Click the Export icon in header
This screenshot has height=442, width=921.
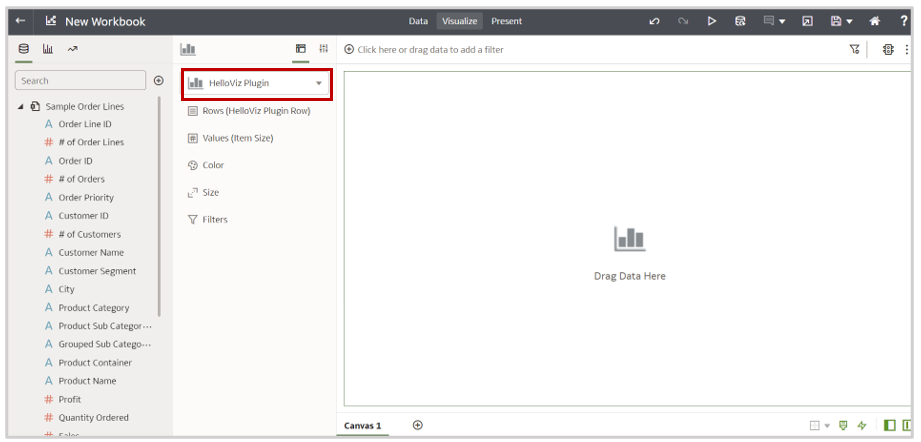(808, 21)
